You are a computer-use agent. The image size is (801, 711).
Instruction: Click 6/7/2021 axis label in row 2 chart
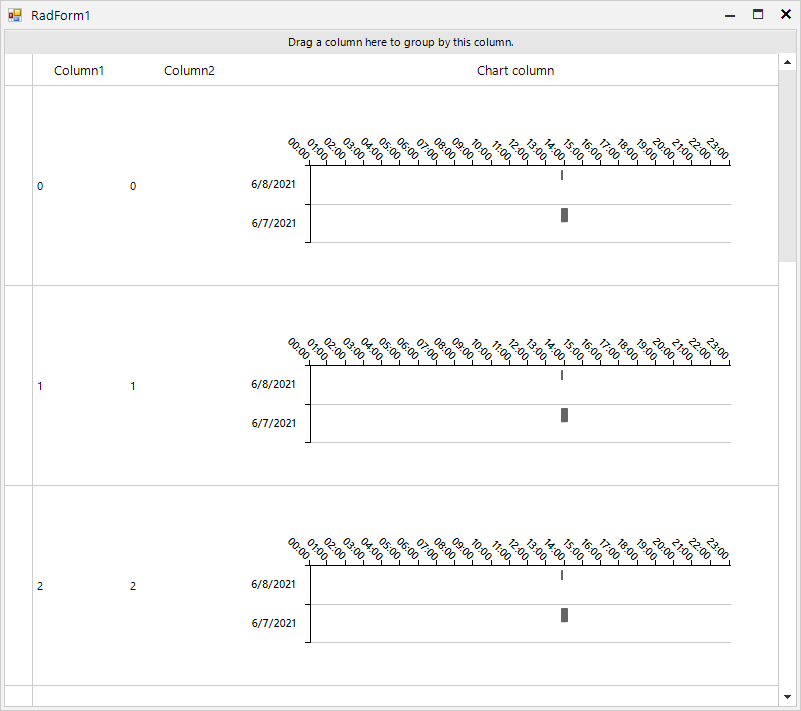point(273,623)
